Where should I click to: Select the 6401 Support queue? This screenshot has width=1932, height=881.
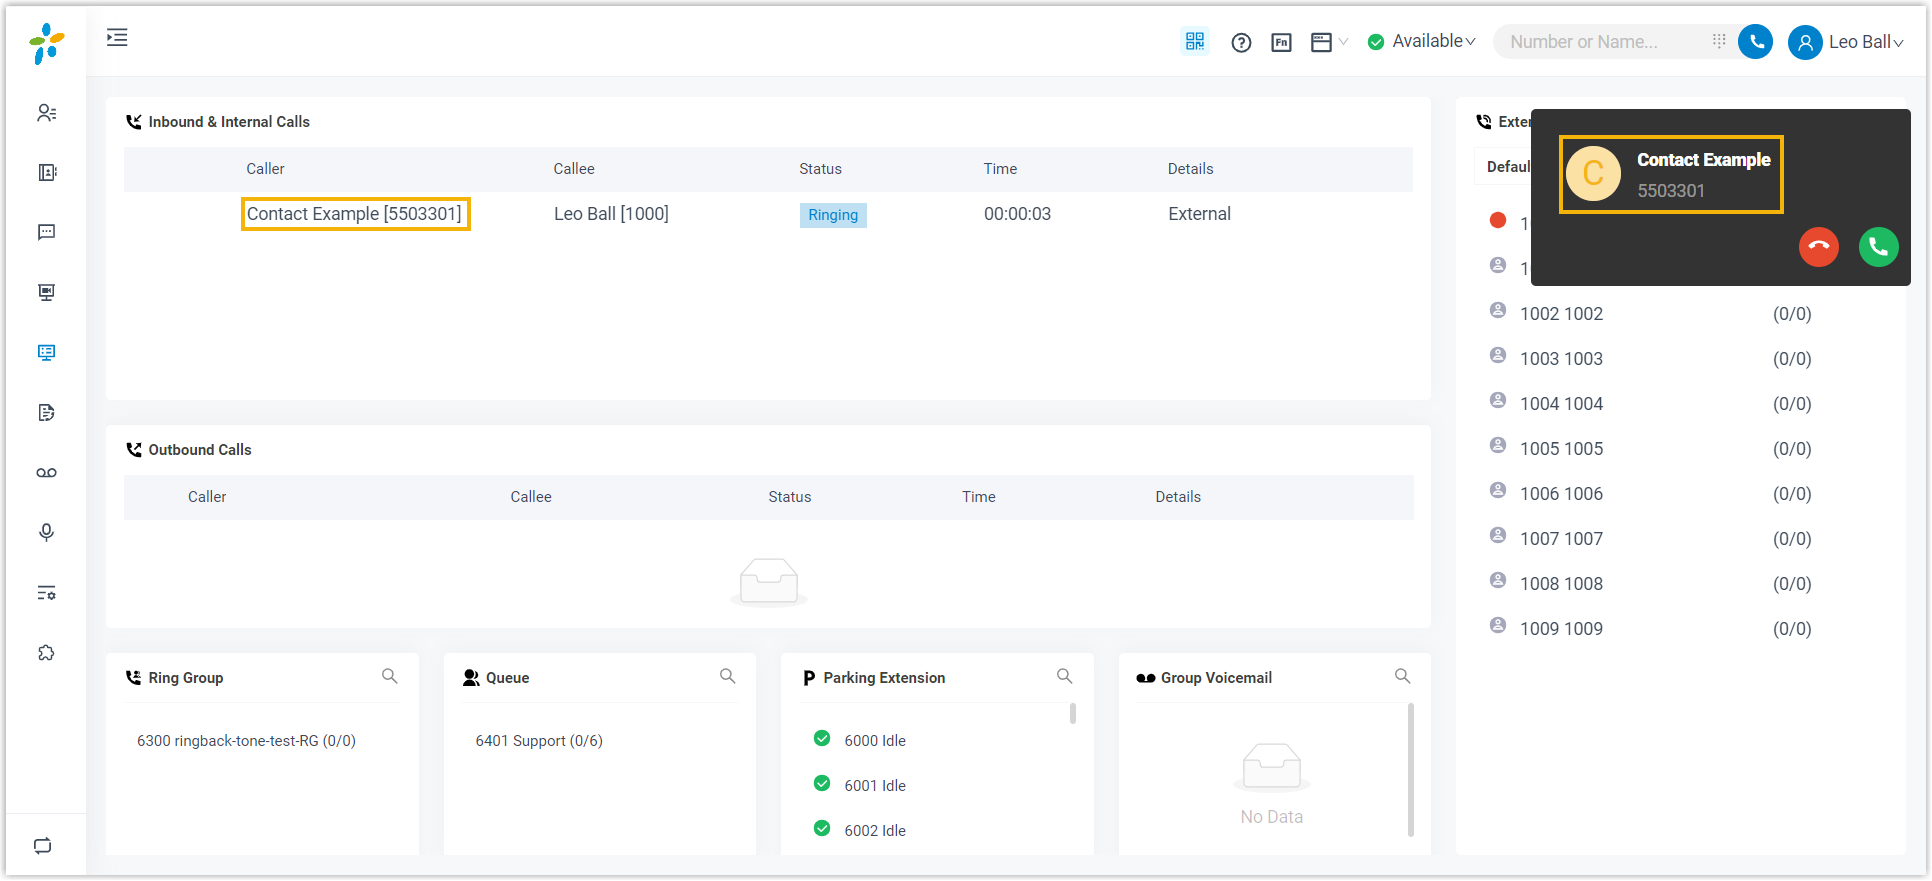click(x=539, y=741)
